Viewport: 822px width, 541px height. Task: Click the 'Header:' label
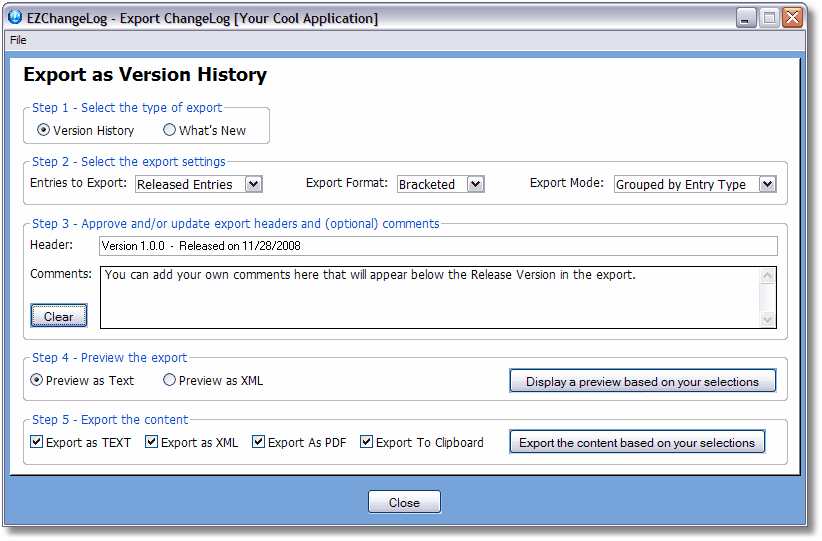pyautogui.click(x=51, y=245)
